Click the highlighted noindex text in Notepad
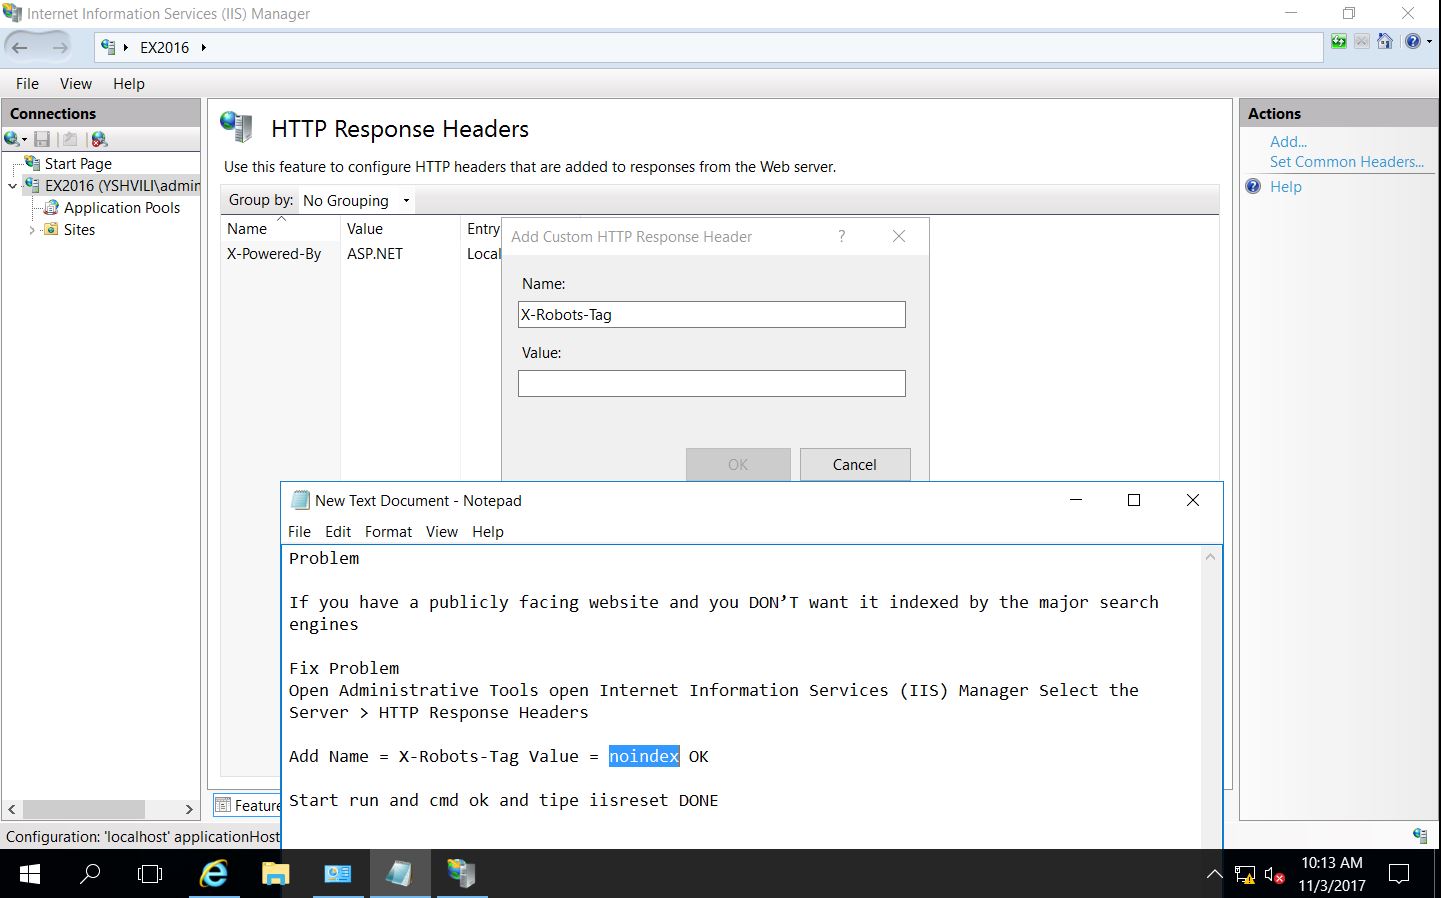This screenshot has height=898, width=1441. coord(644,756)
